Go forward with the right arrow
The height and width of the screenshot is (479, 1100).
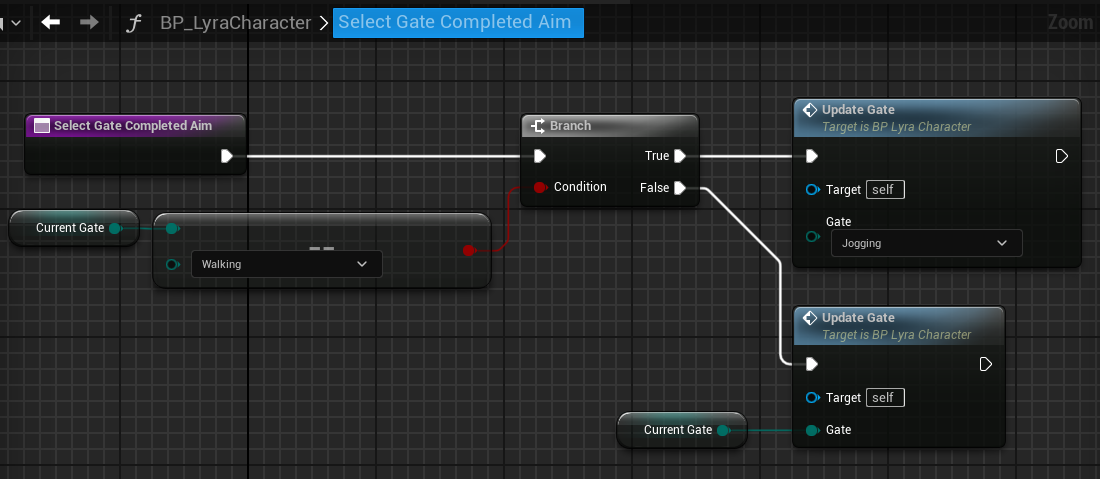pos(89,22)
